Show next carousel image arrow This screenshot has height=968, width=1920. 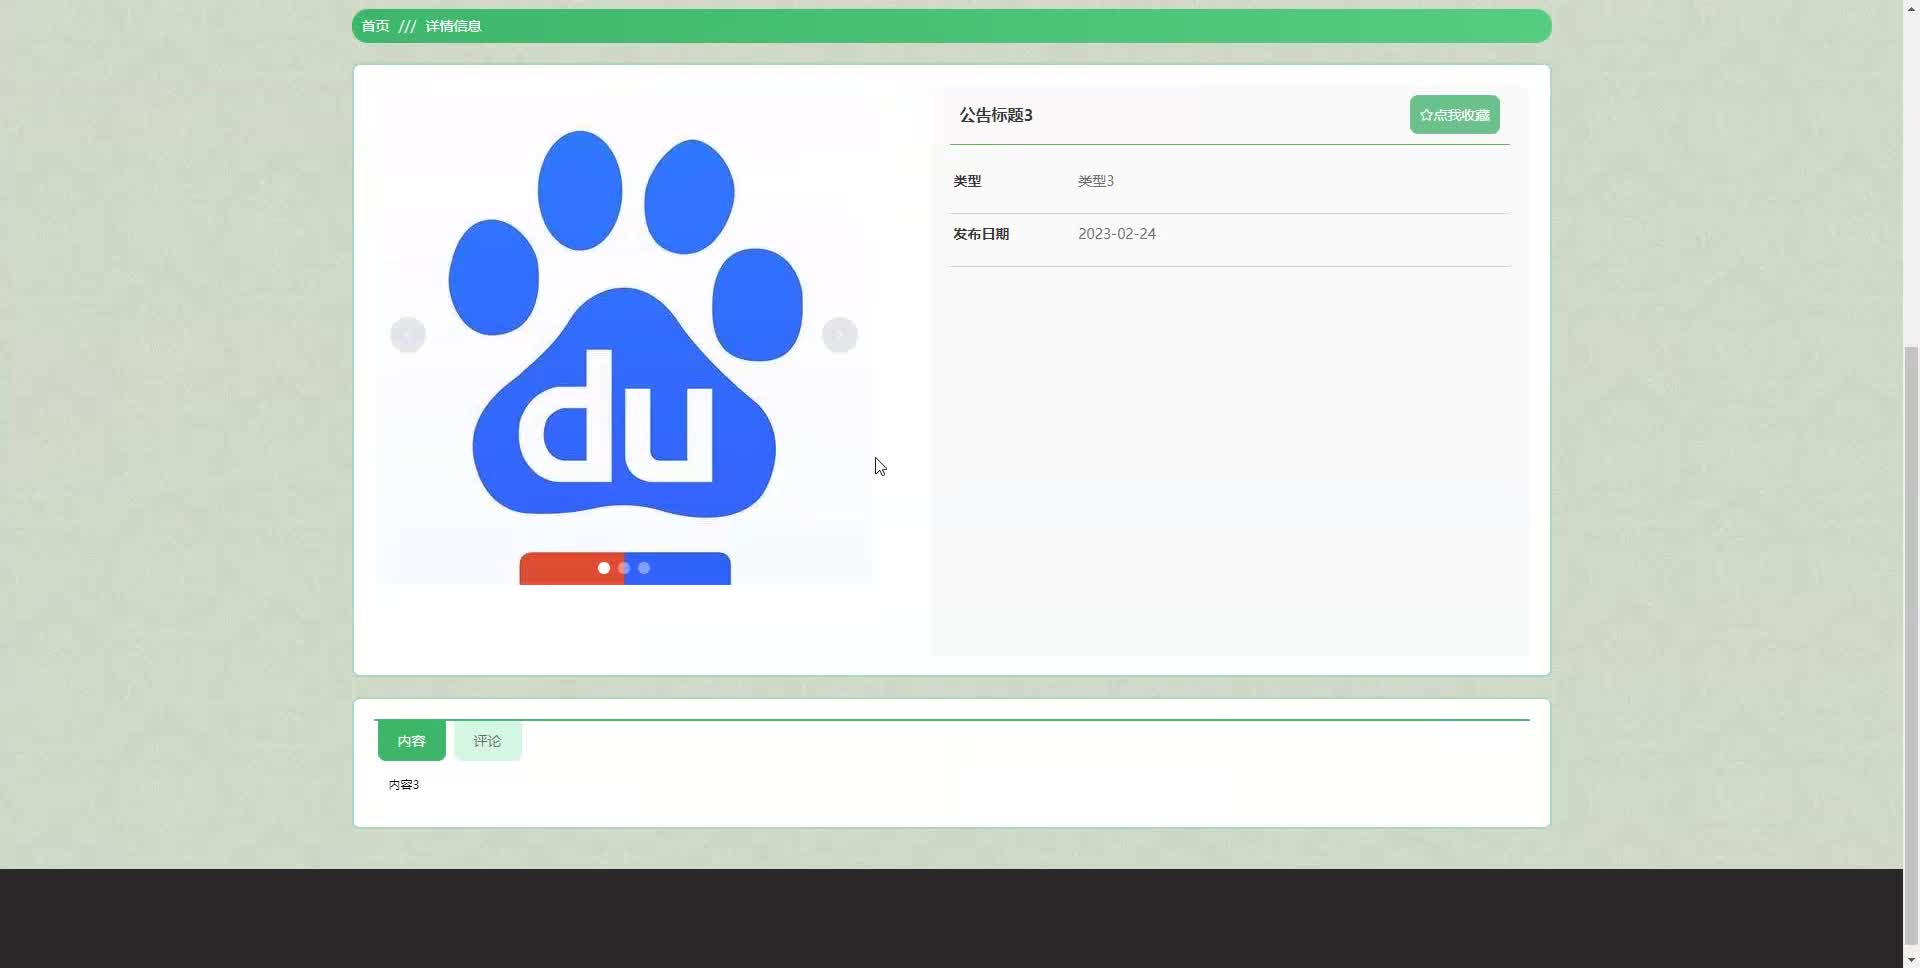tap(840, 335)
